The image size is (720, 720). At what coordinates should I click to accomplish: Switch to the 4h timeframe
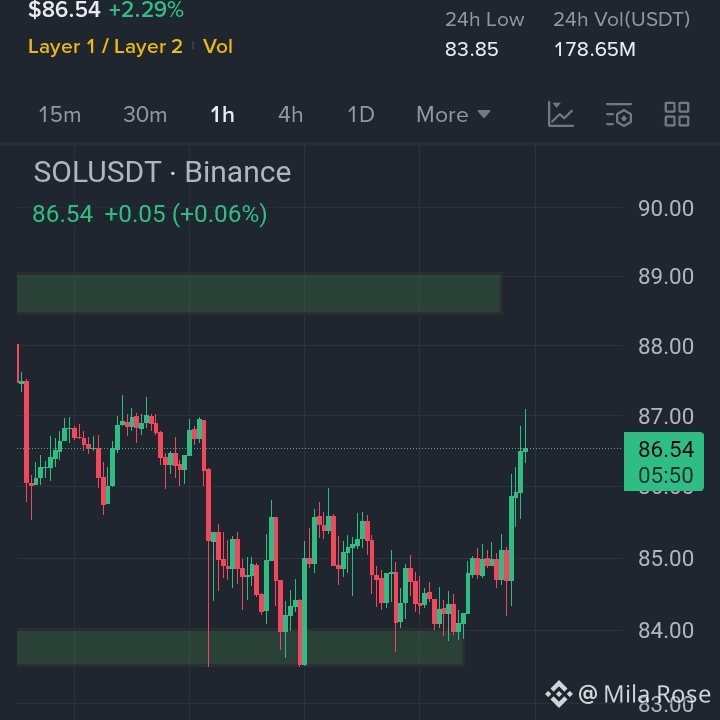coord(291,114)
